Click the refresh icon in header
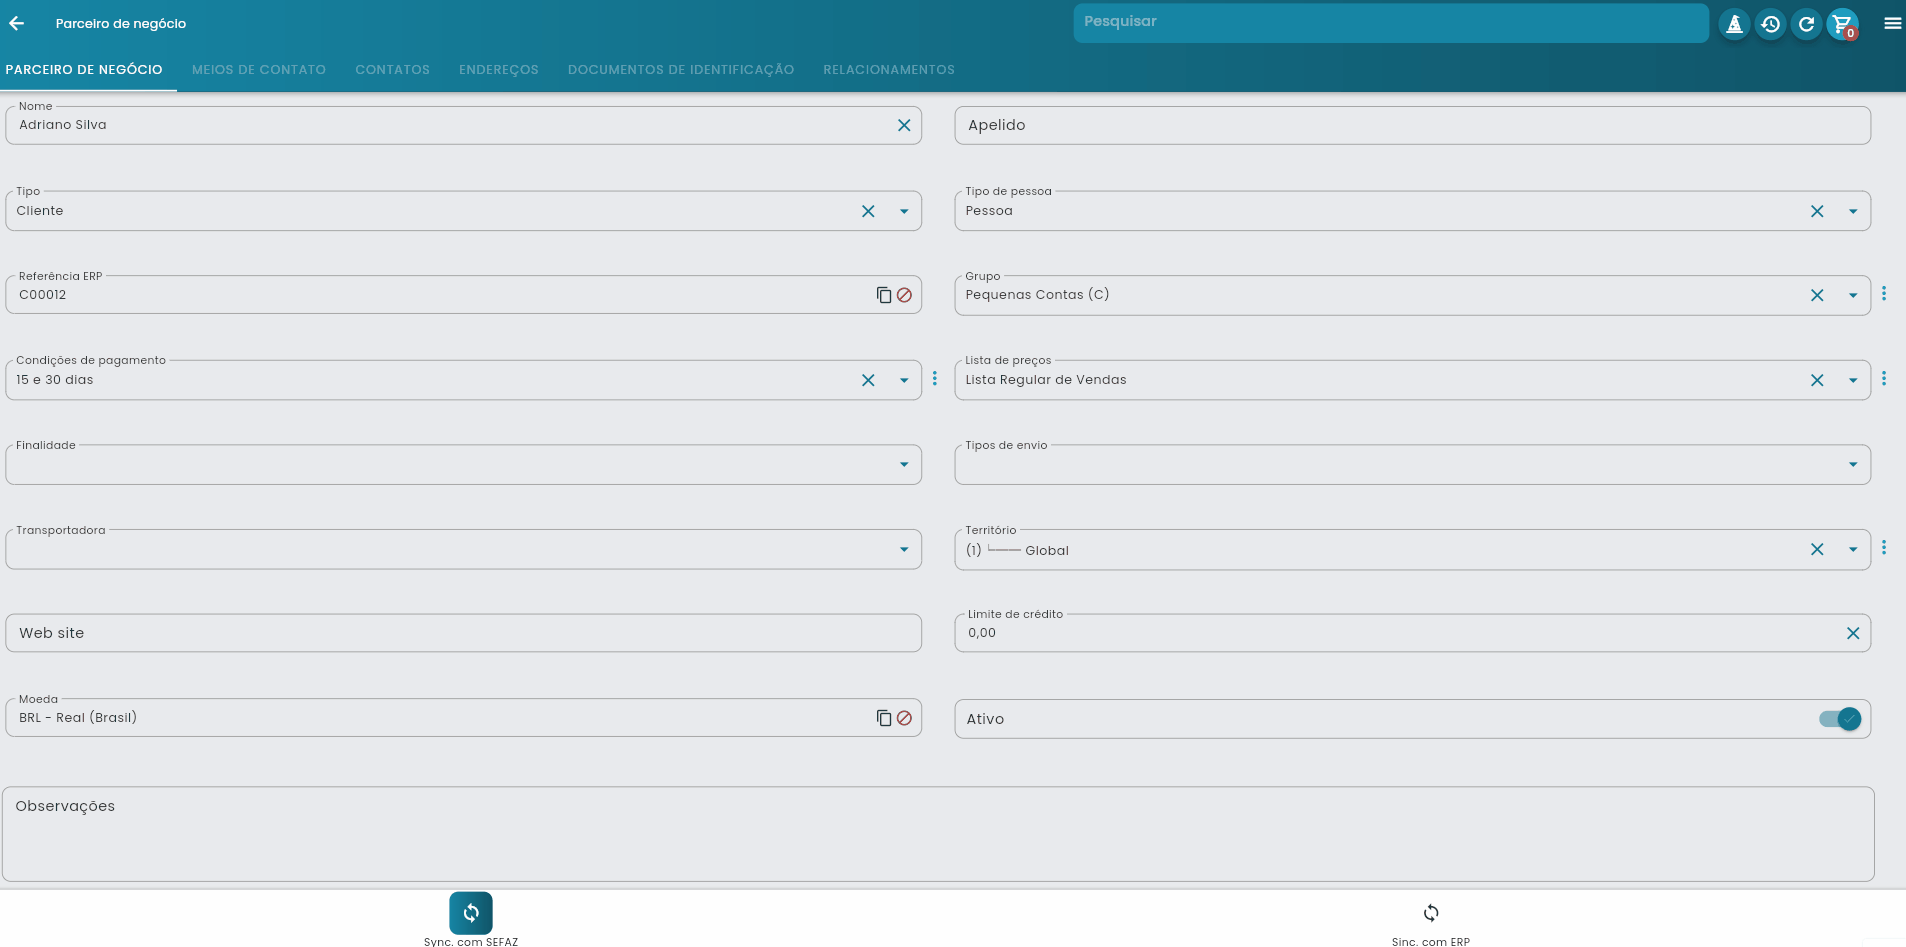 (x=1806, y=24)
